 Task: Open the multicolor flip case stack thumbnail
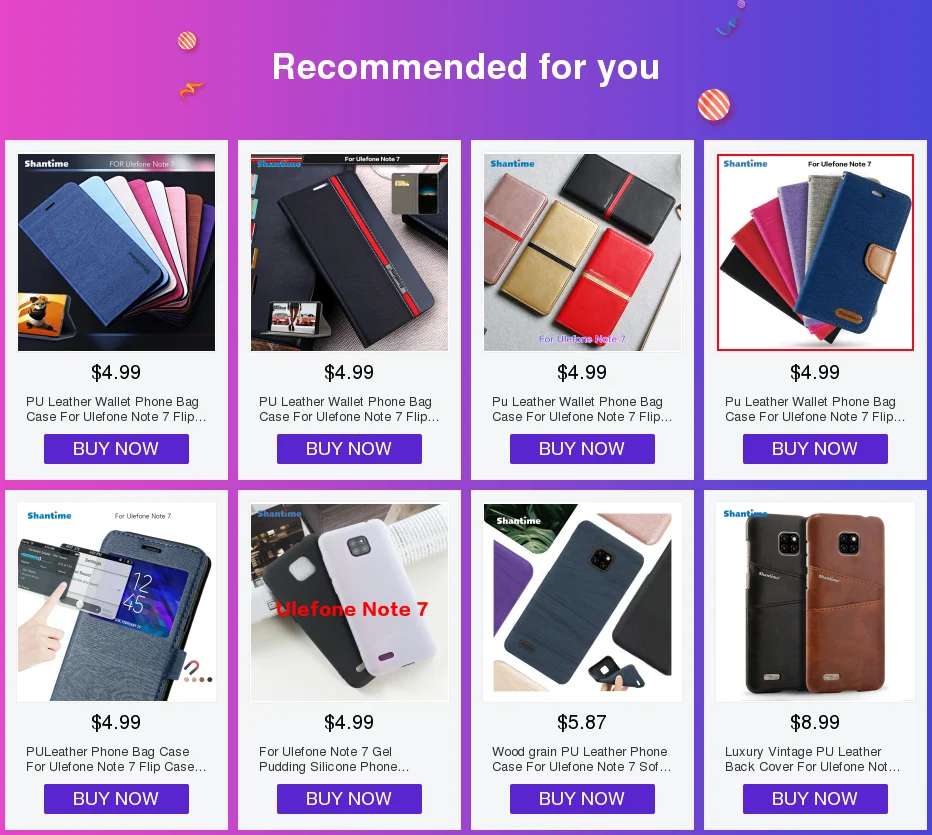(x=116, y=253)
